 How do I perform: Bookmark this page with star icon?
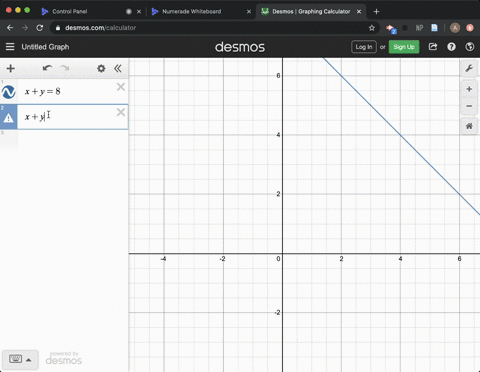372,28
